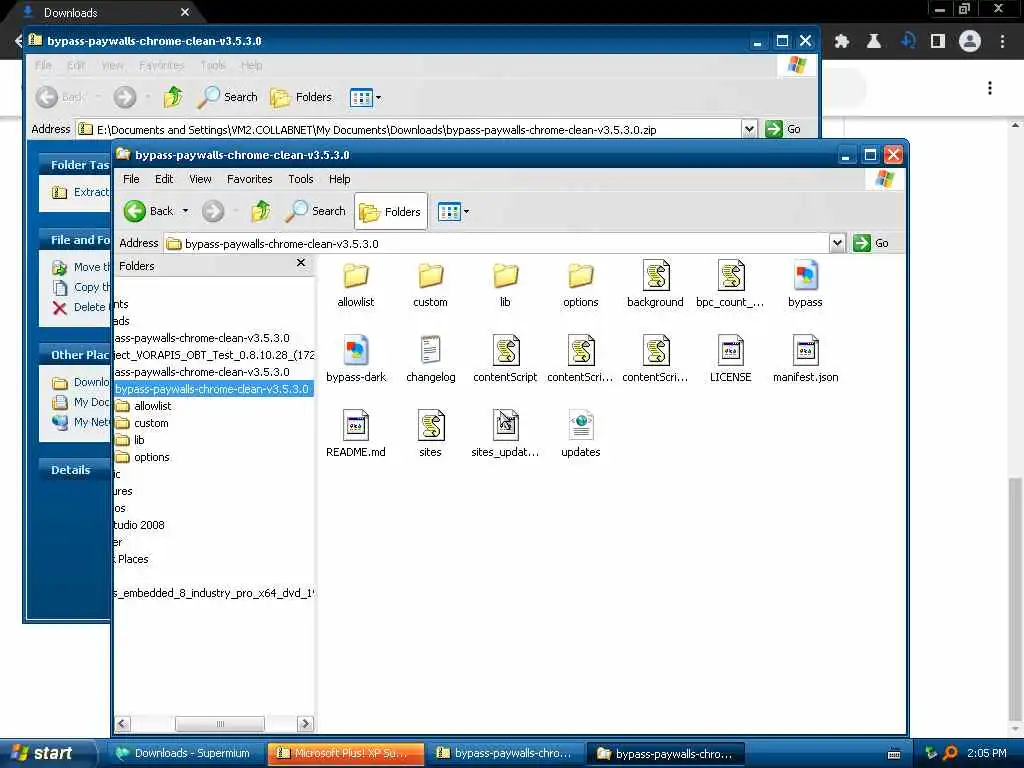Viewport: 1024px width, 768px height.
Task: Open browser extensions puzzle icon
Action: point(842,42)
